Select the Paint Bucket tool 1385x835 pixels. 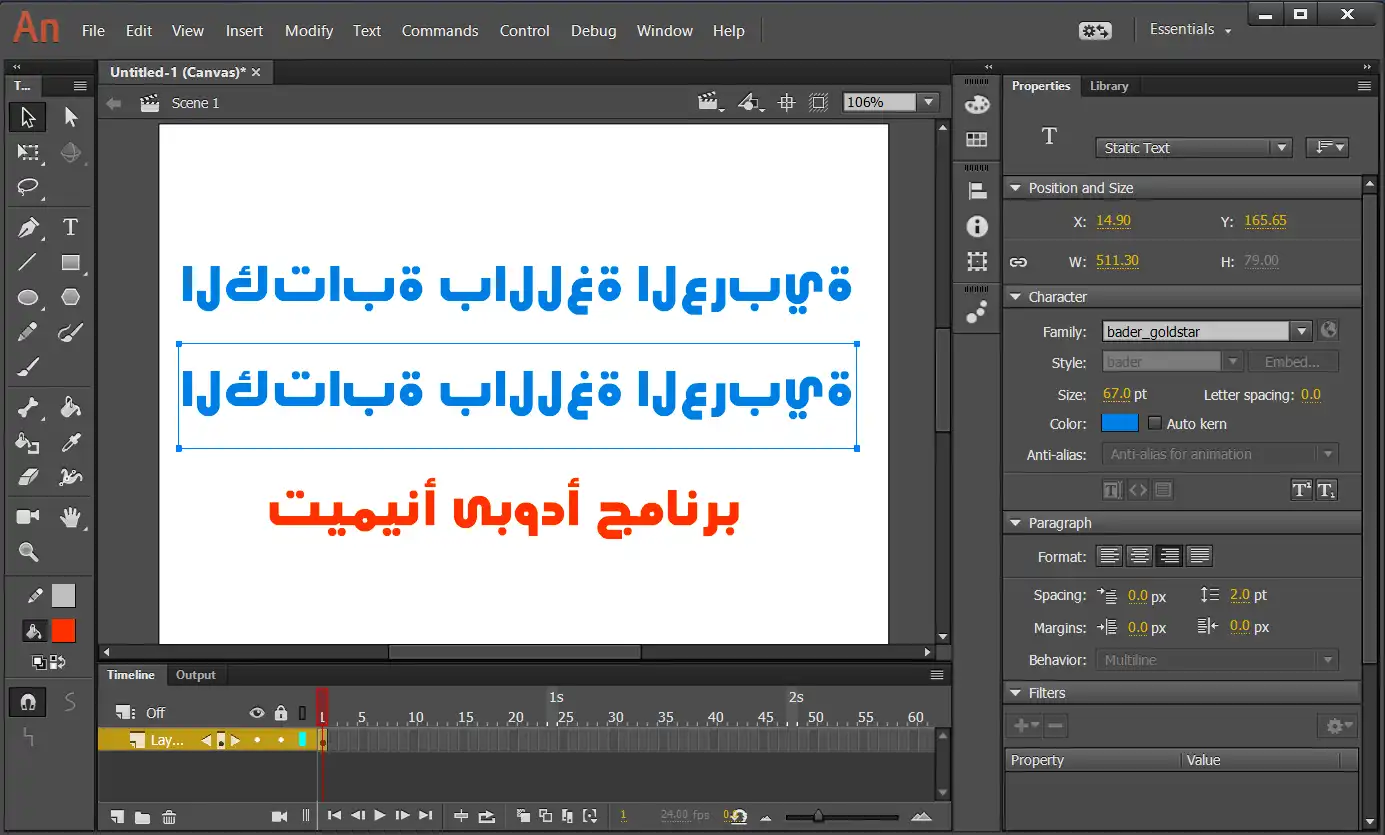click(x=70, y=407)
